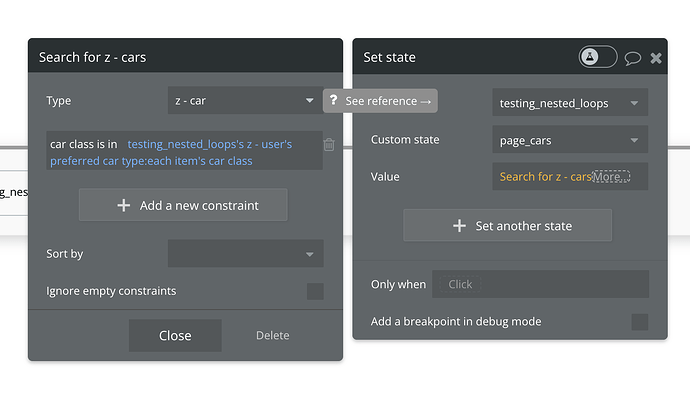
Task: Open the Sort by dropdown
Action: coord(245,254)
